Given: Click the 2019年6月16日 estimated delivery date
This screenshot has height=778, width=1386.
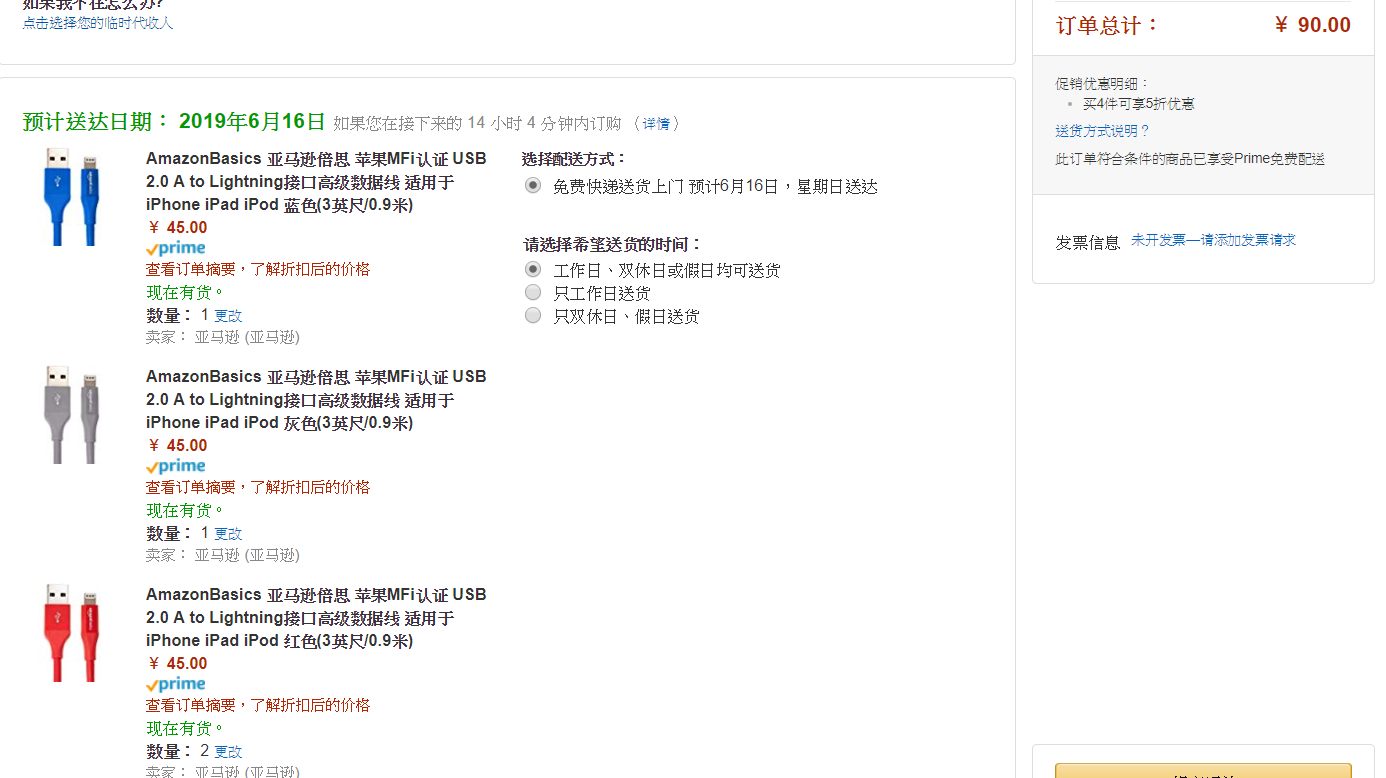Looking at the screenshot, I should (x=252, y=122).
